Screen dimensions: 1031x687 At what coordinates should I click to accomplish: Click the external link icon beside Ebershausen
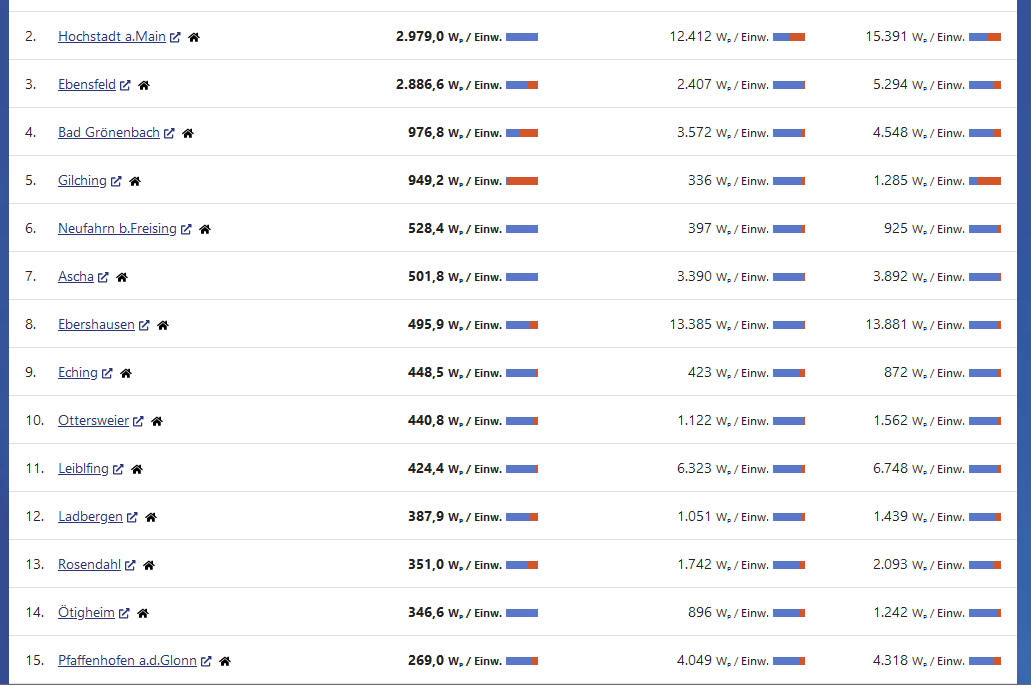[x=144, y=325]
